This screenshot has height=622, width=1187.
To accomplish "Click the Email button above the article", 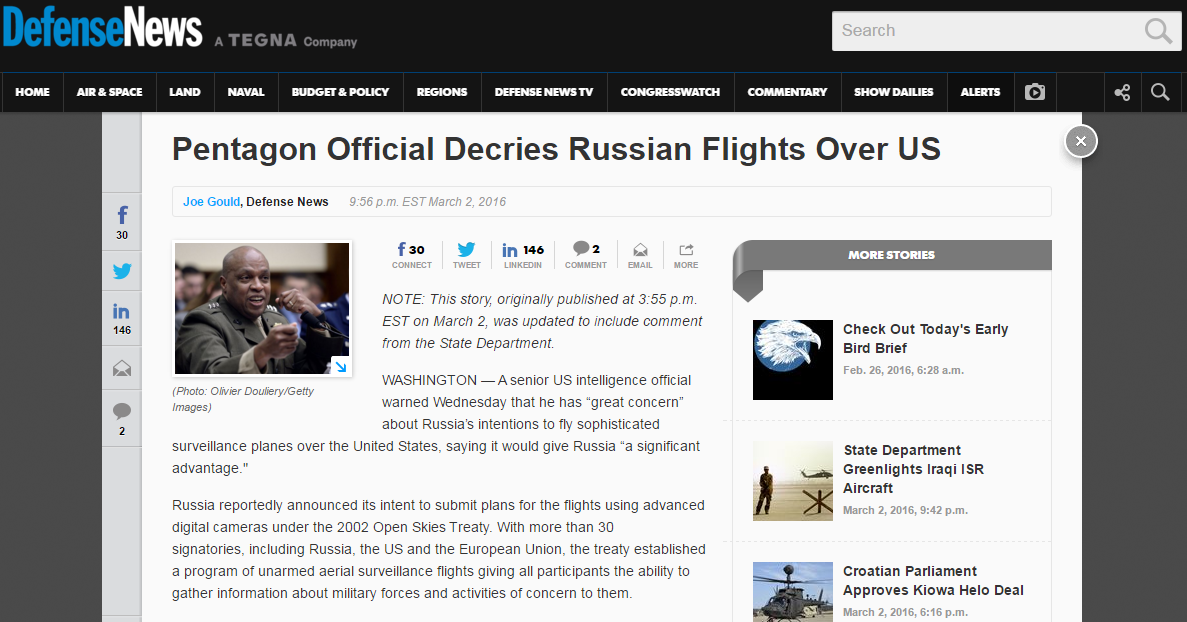I will pyautogui.click(x=640, y=255).
